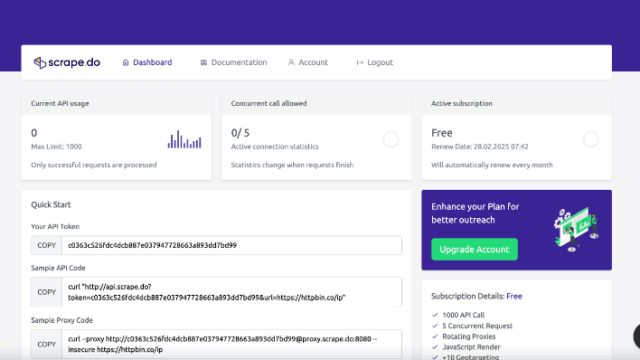Click the Documentation book icon

coord(203,62)
